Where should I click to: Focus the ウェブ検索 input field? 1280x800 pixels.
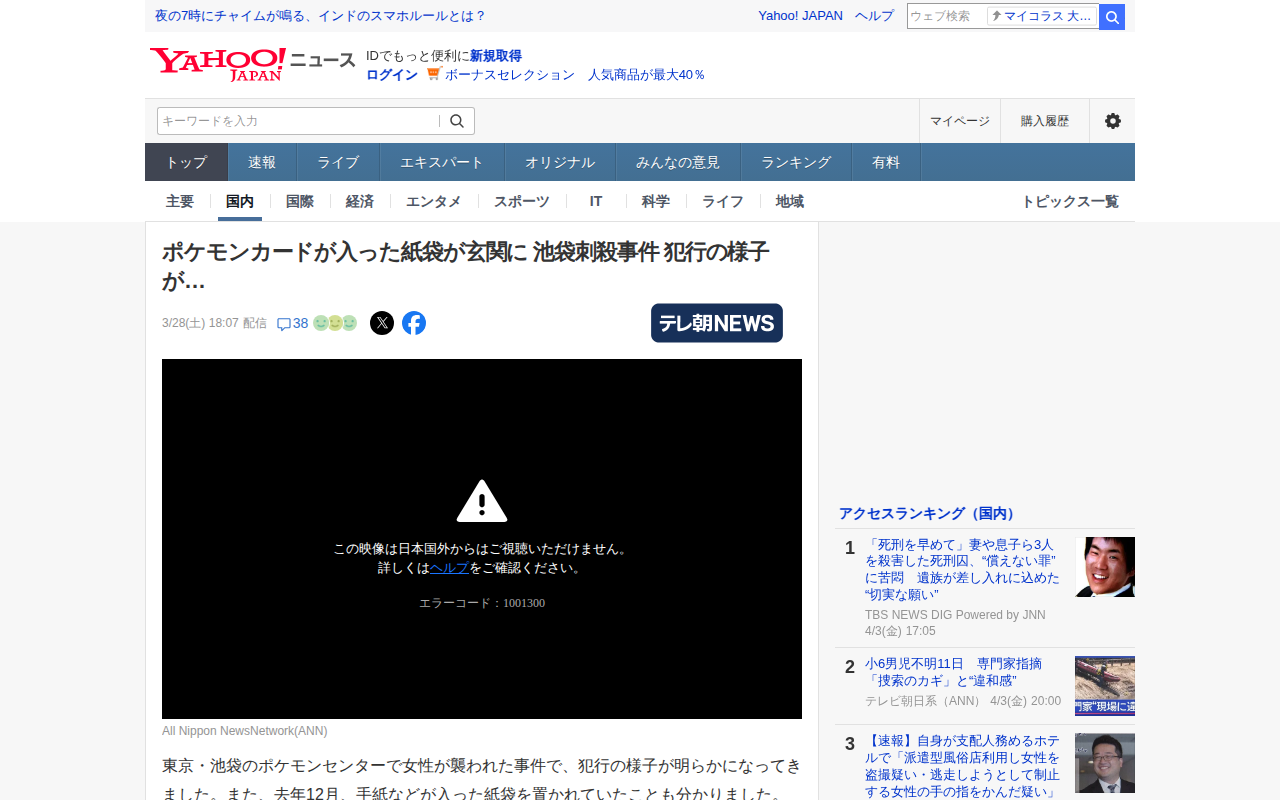(946, 16)
